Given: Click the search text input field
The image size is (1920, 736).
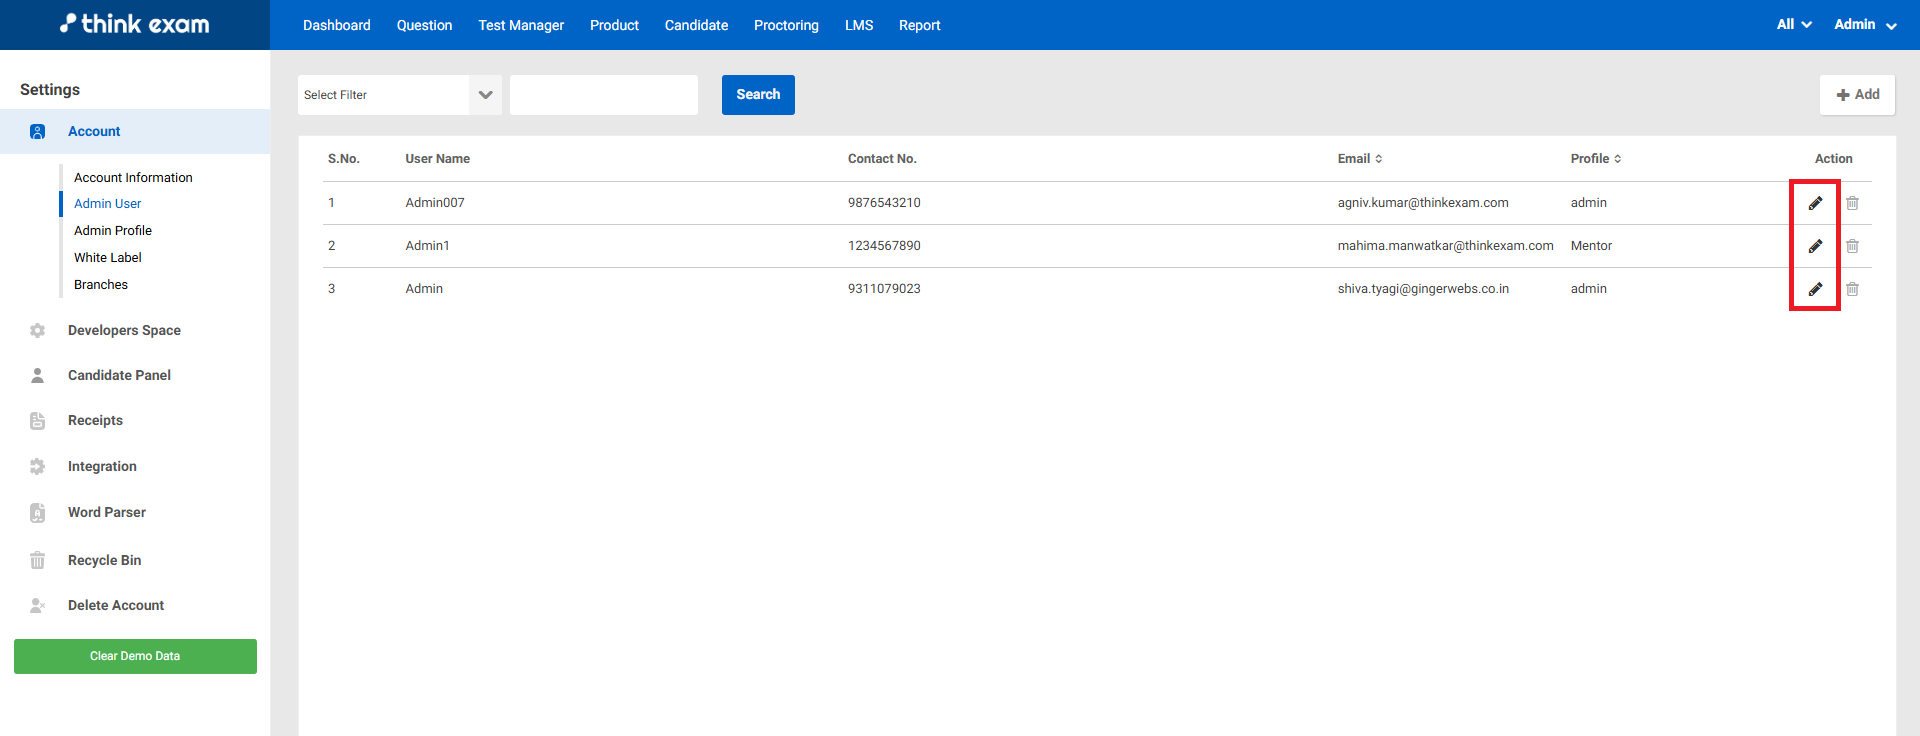Looking at the screenshot, I should (604, 95).
